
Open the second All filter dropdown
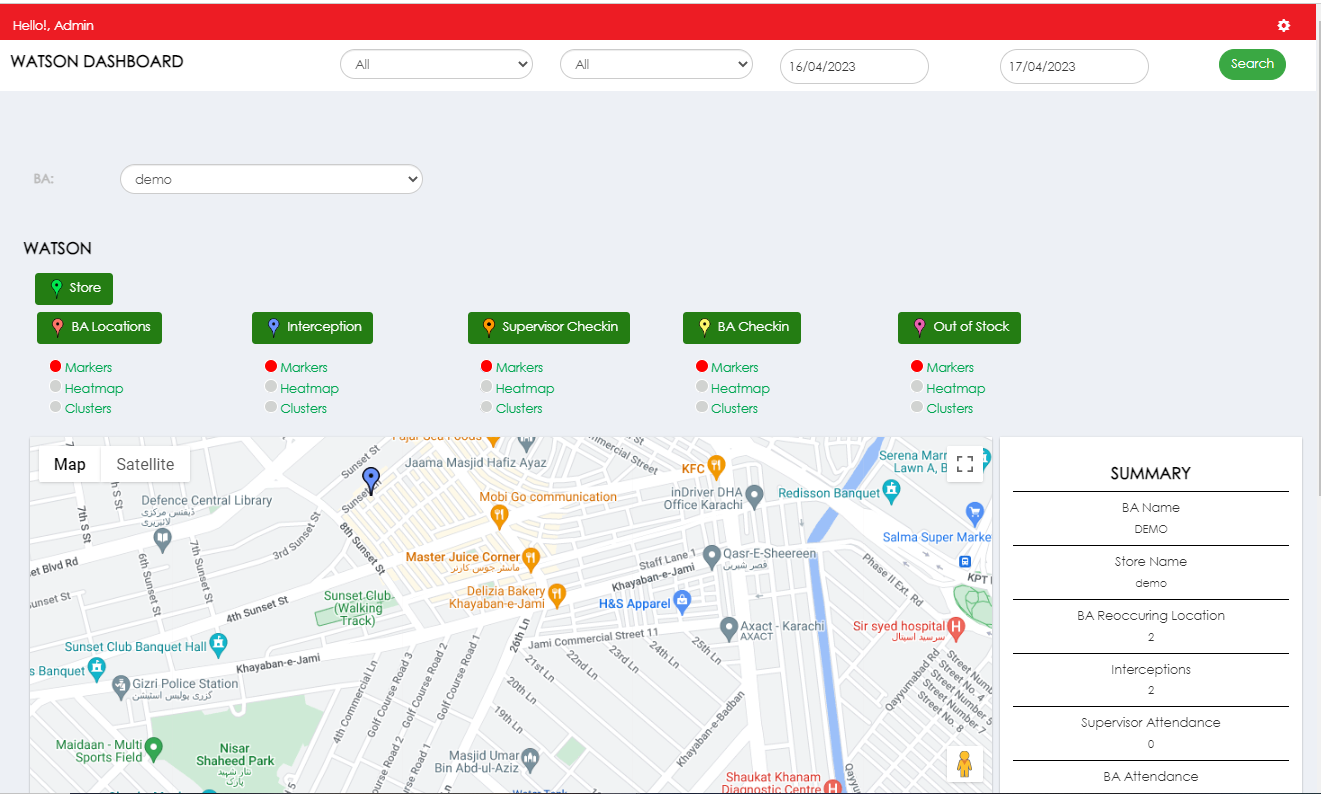656,64
